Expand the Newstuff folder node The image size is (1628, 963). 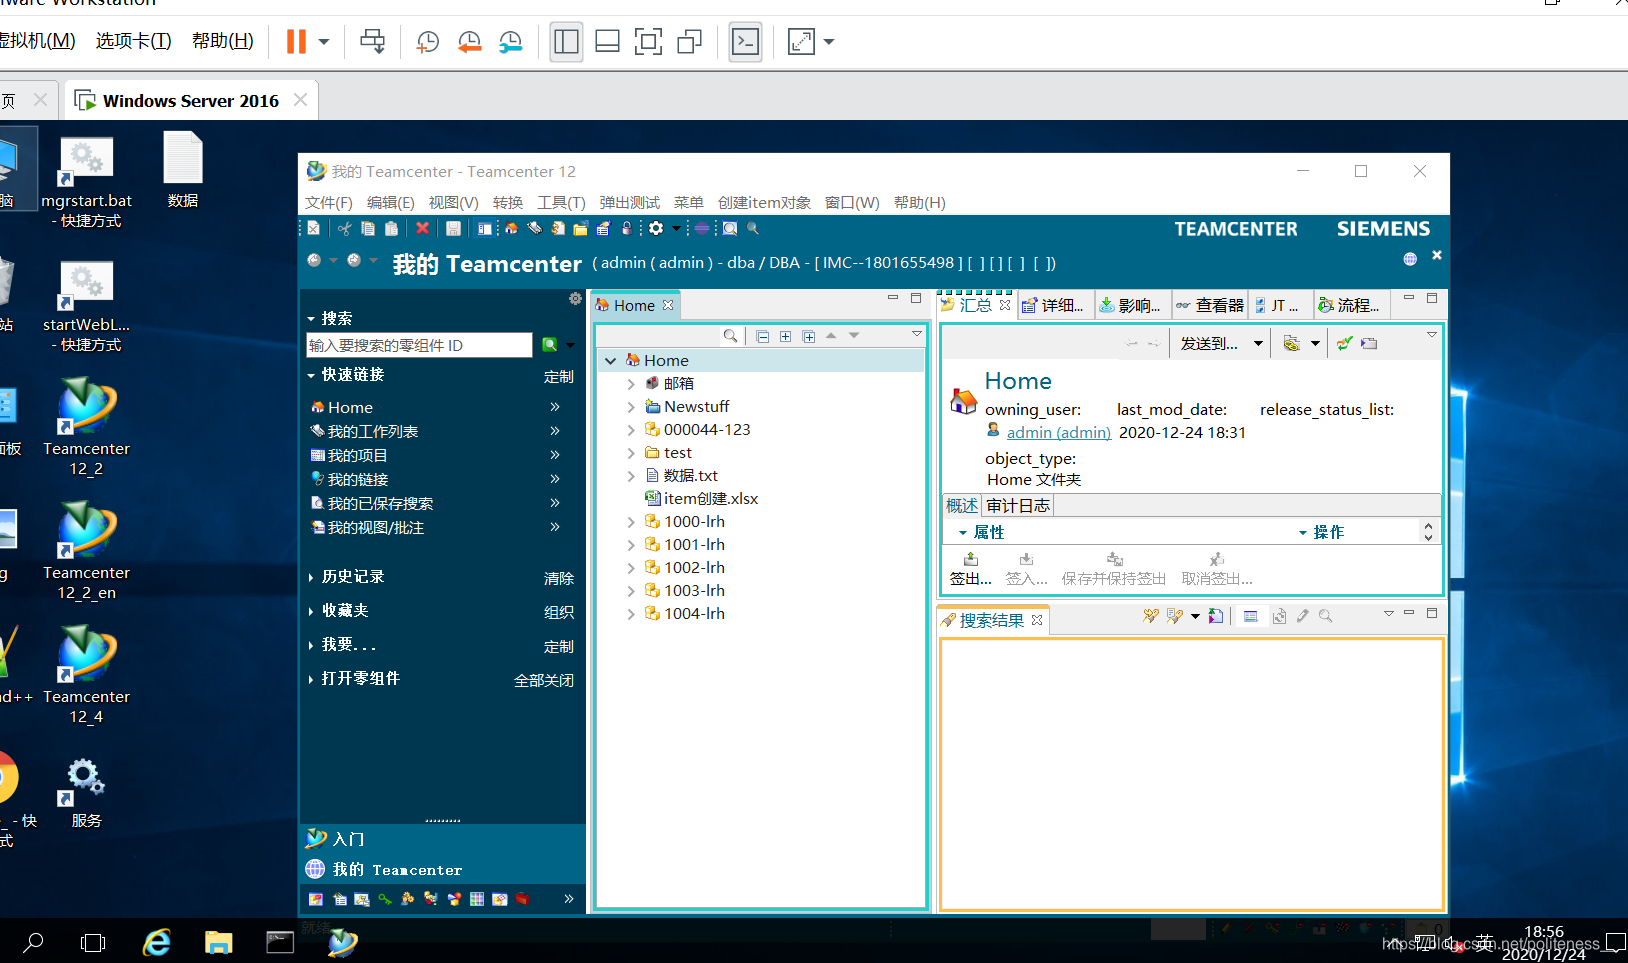630,407
